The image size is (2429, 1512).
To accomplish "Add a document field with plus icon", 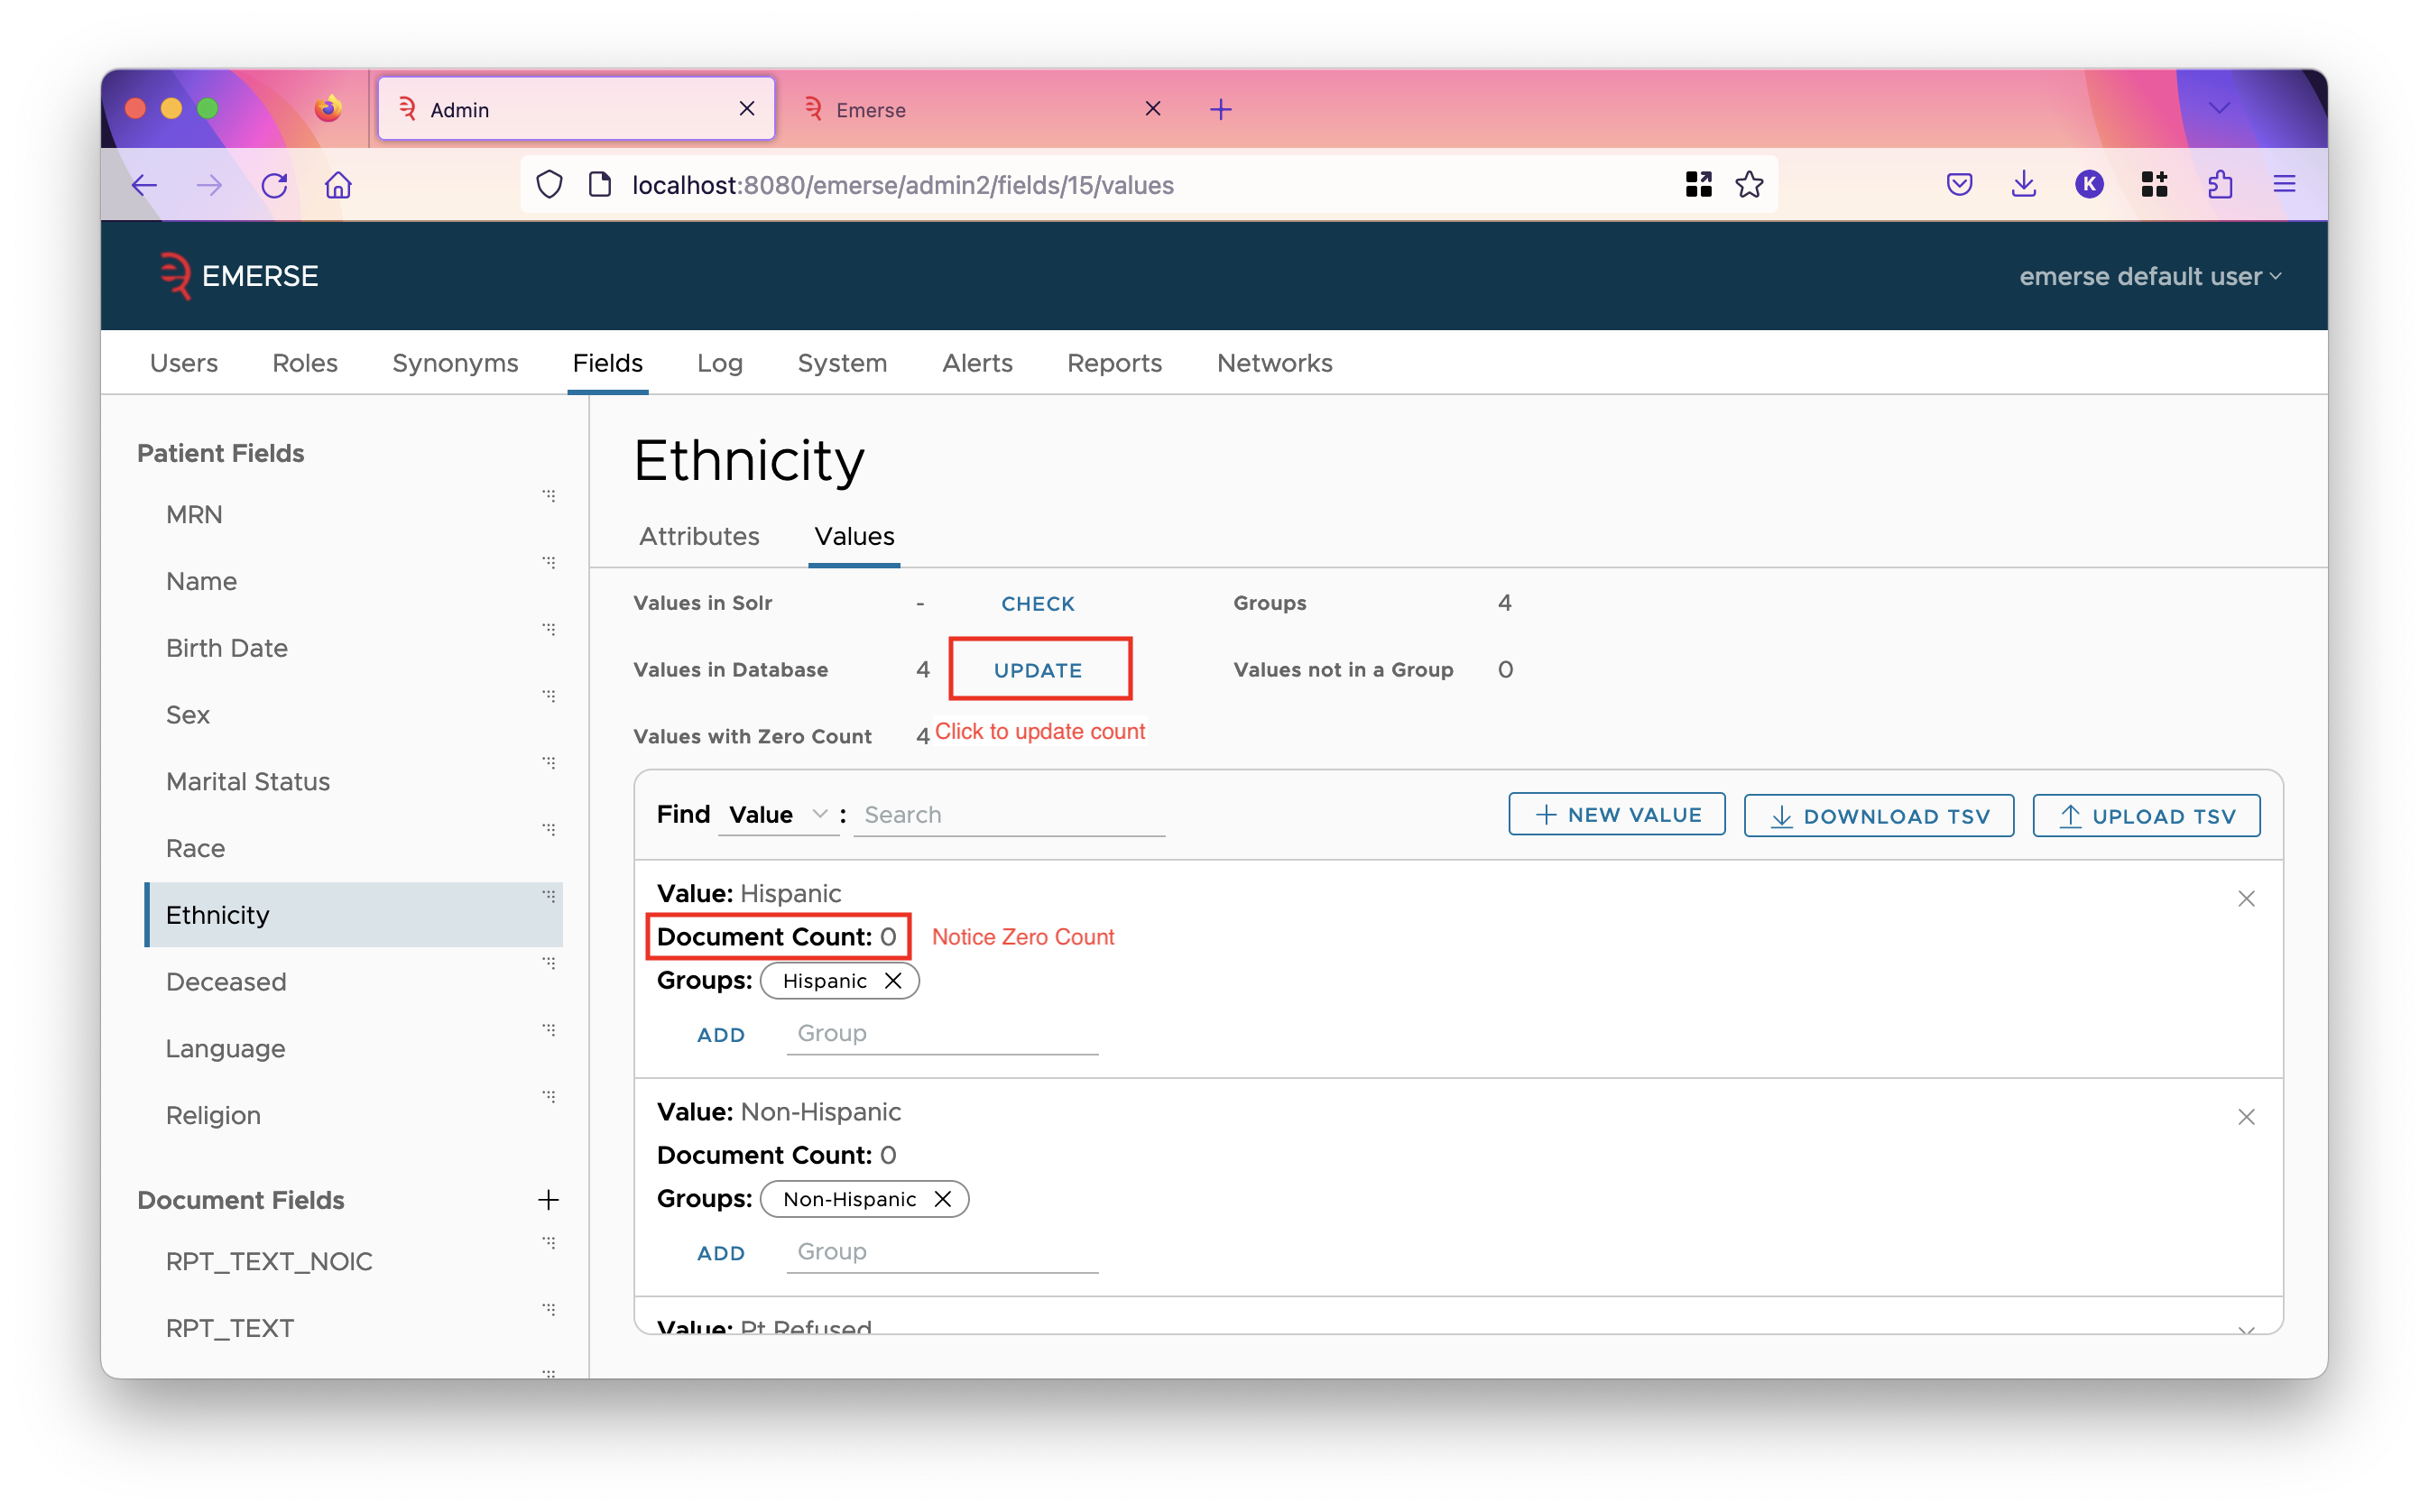I will (548, 1200).
